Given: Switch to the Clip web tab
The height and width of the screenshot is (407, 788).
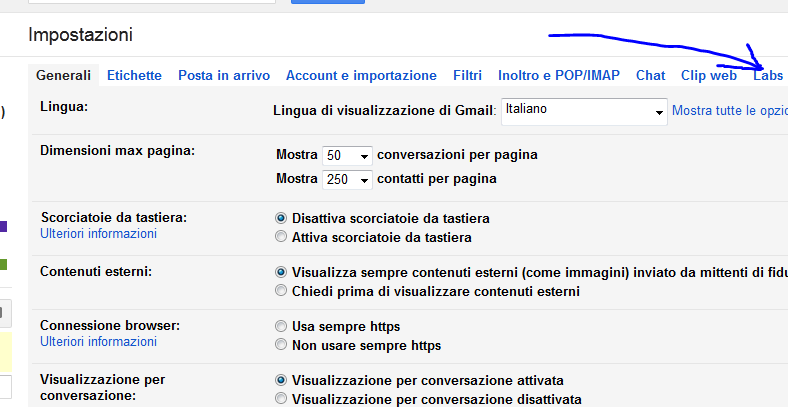Looking at the screenshot, I should pyautogui.click(x=708, y=75).
